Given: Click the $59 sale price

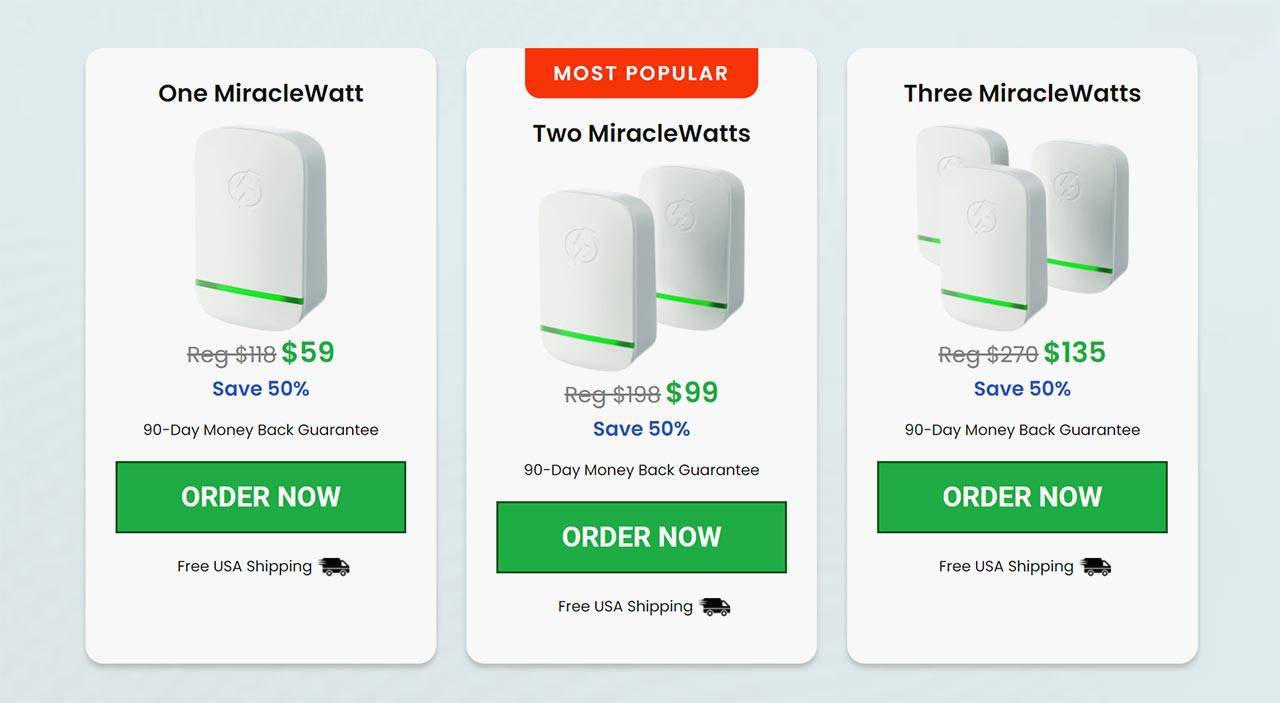Looking at the screenshot, I should pos(308,353).
